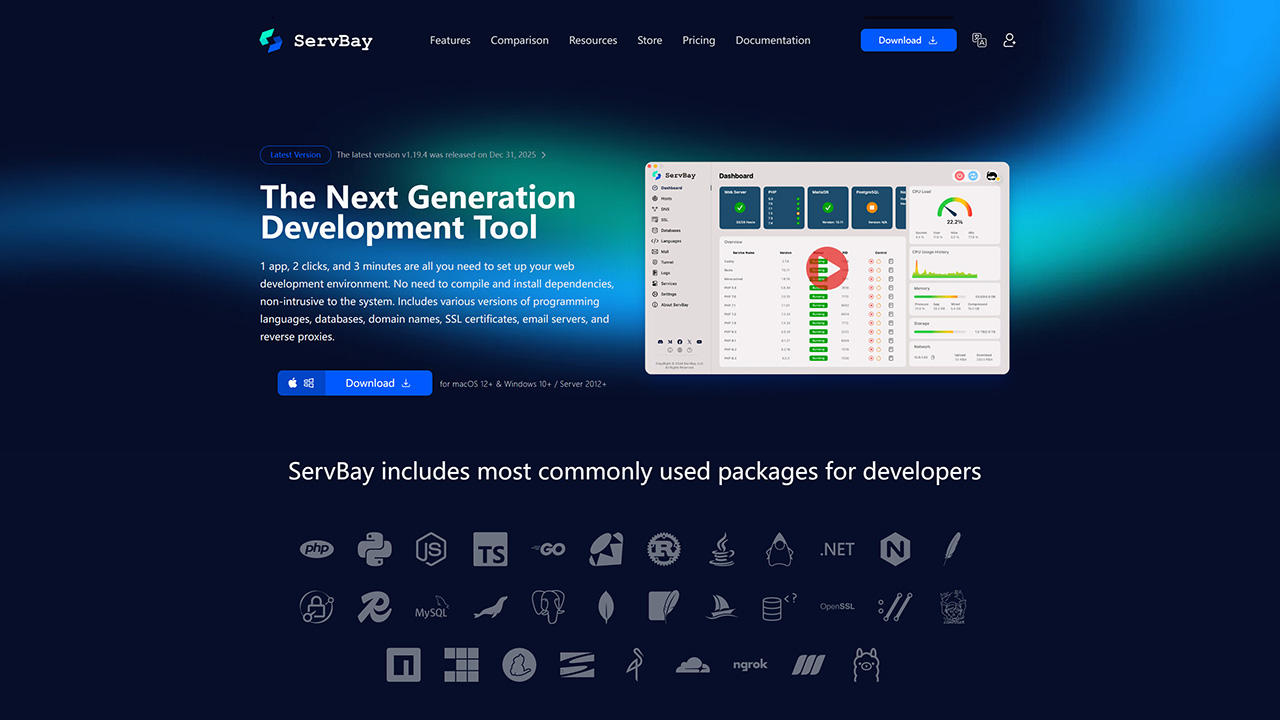Screen dimensions: 1280x720
Task: Select the Ollama llama icon
Action: coord(865,665)
